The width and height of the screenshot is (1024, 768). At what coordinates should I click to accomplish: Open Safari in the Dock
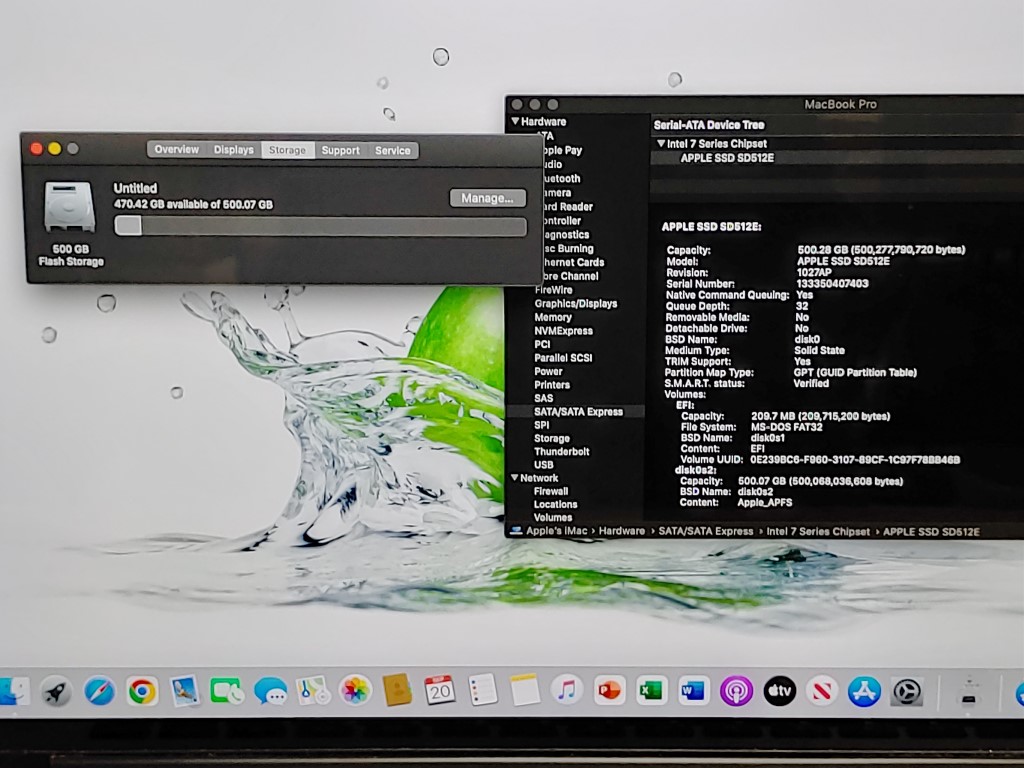tap(99, 692)
